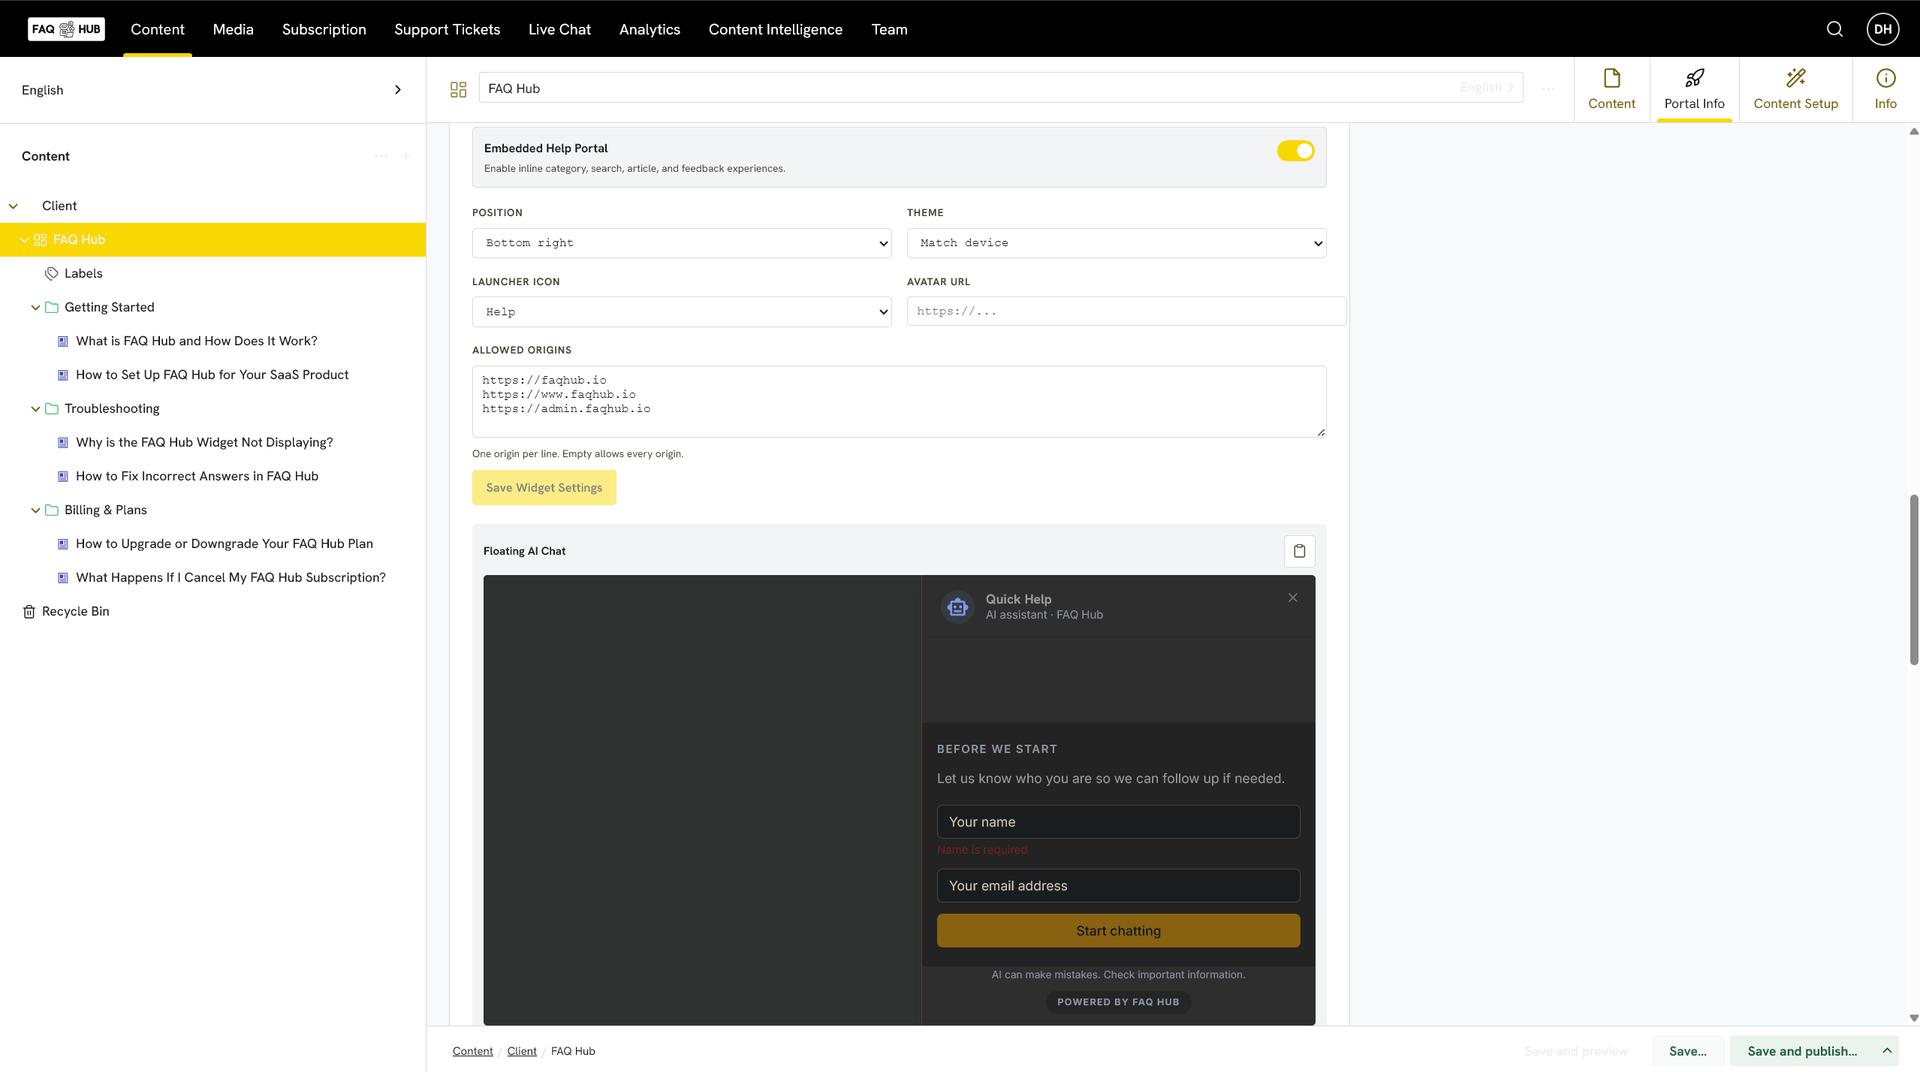Viewport: 1920px width, 1072px height.
Task: Click the Troubleshooting folder icon
Action: pos(52,409)
